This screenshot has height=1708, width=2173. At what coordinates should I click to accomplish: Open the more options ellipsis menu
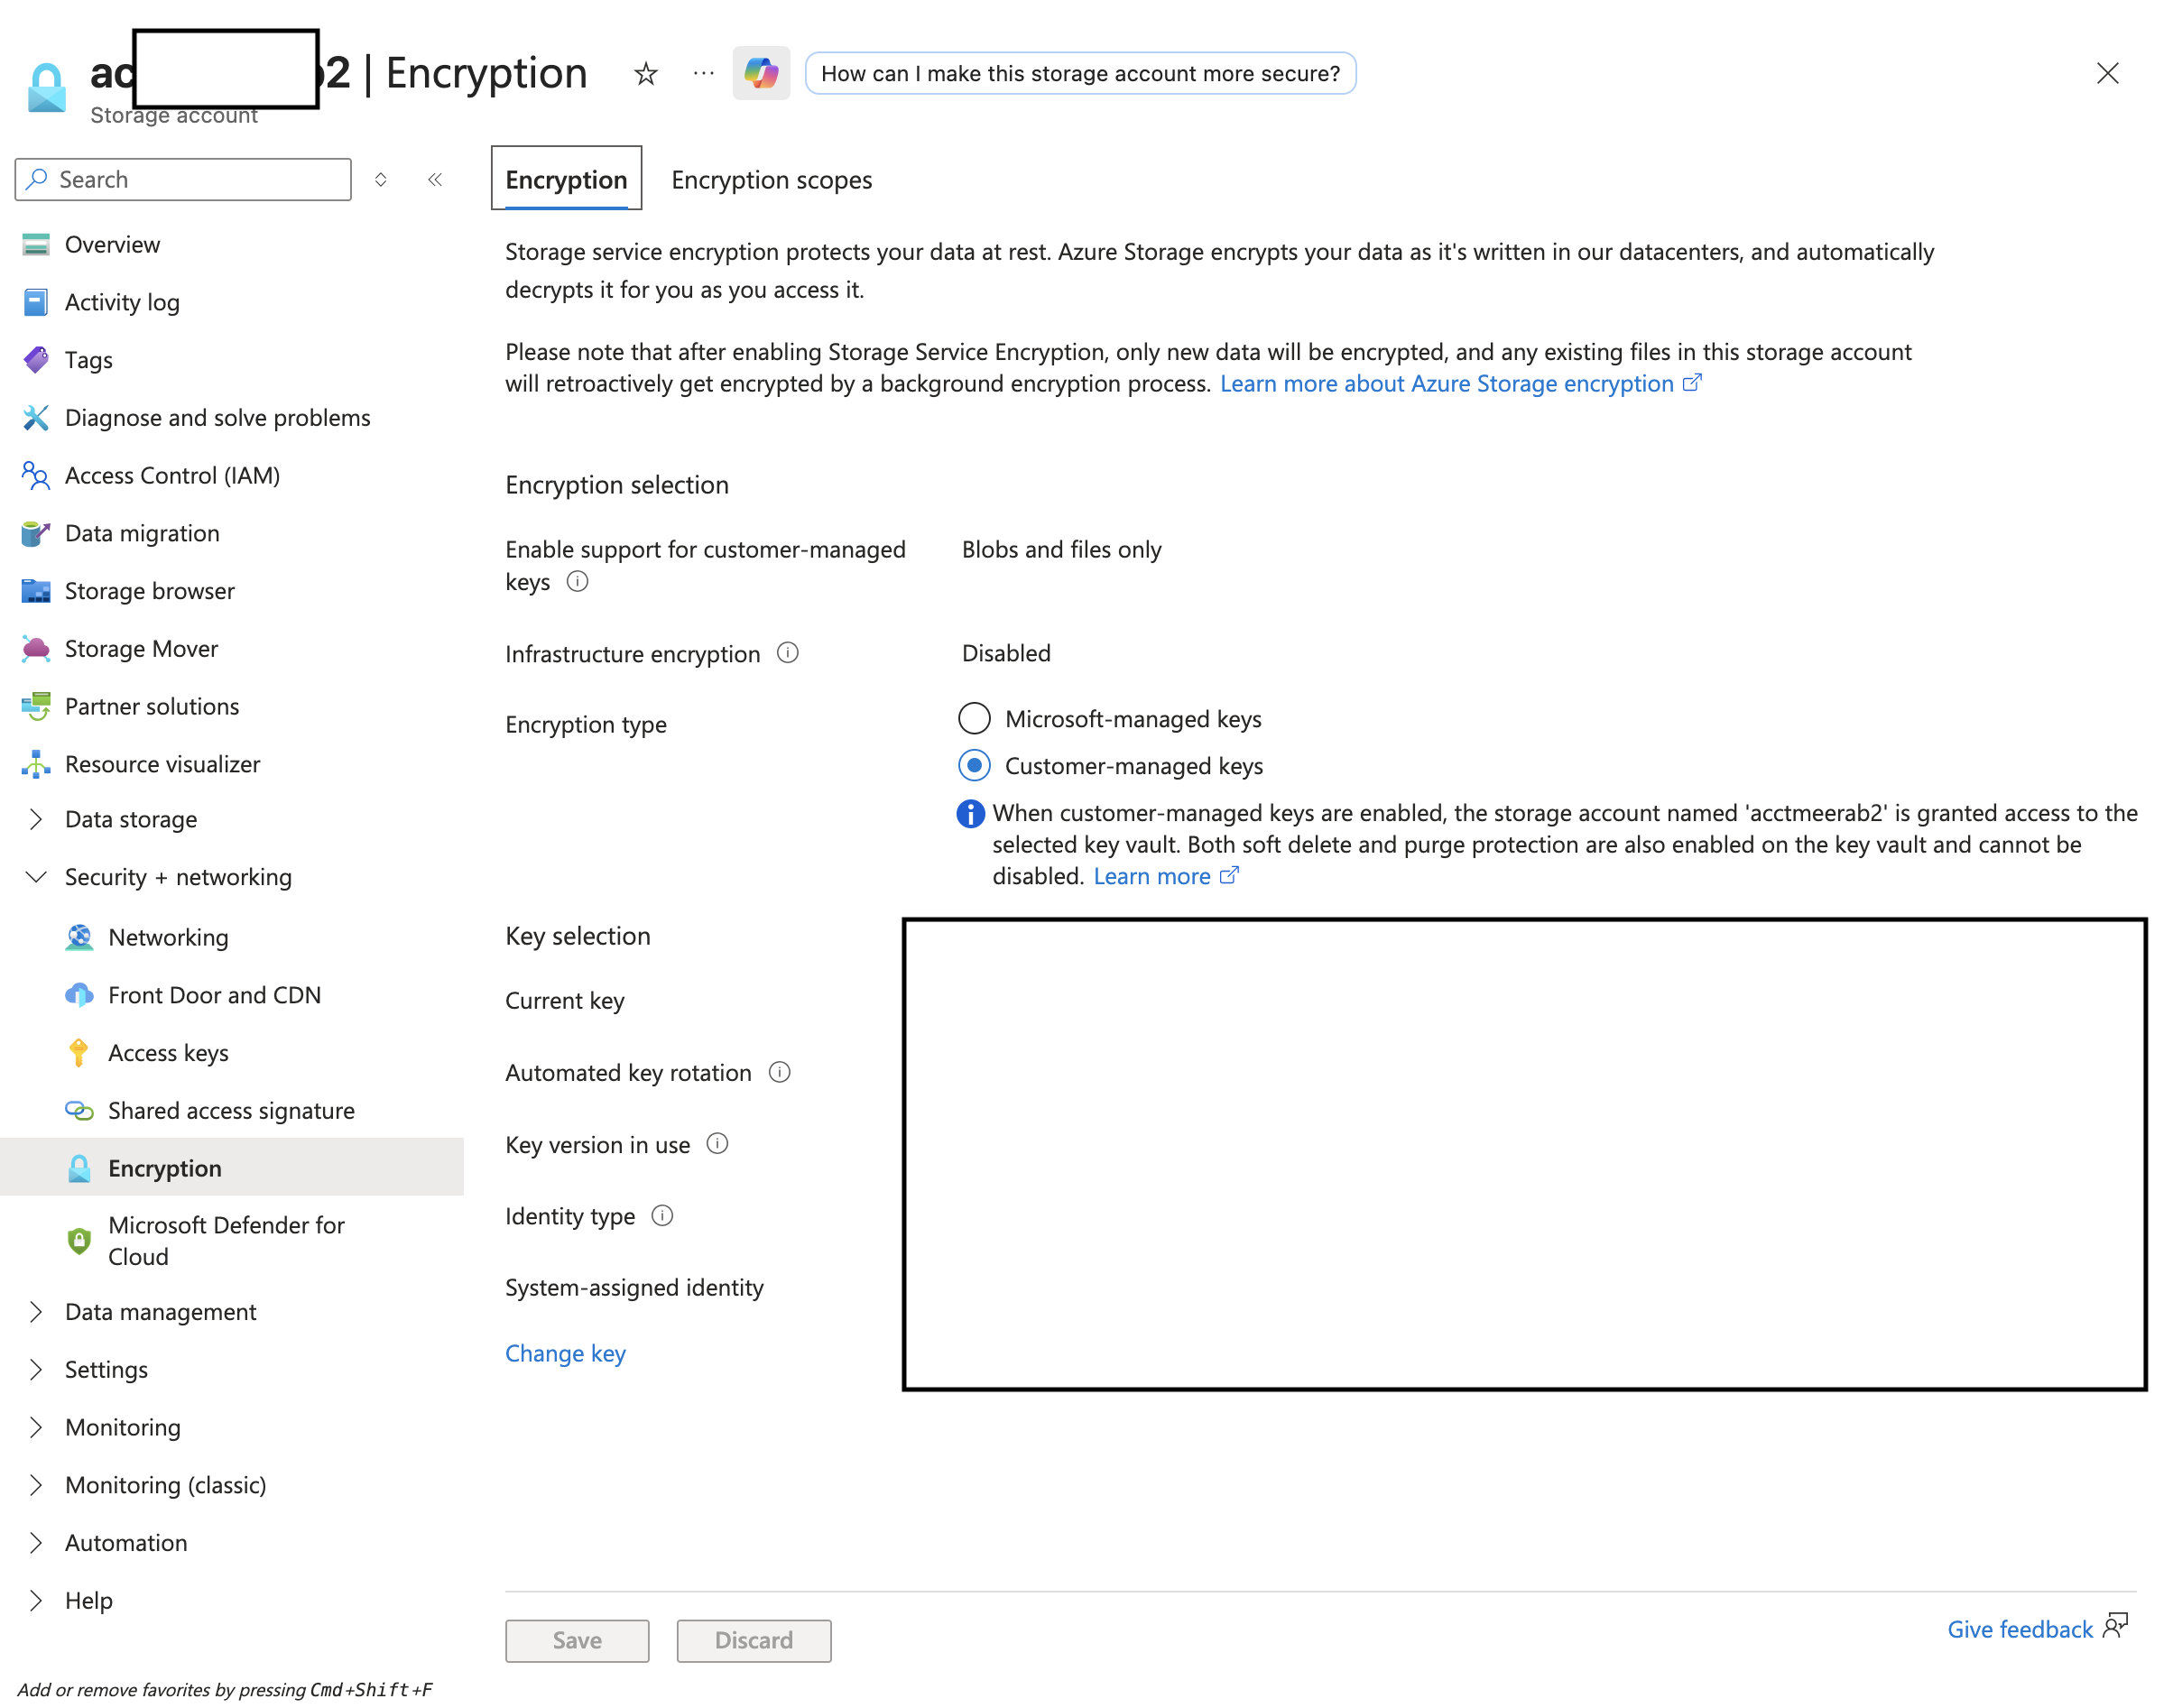click(x=703, y=73)
